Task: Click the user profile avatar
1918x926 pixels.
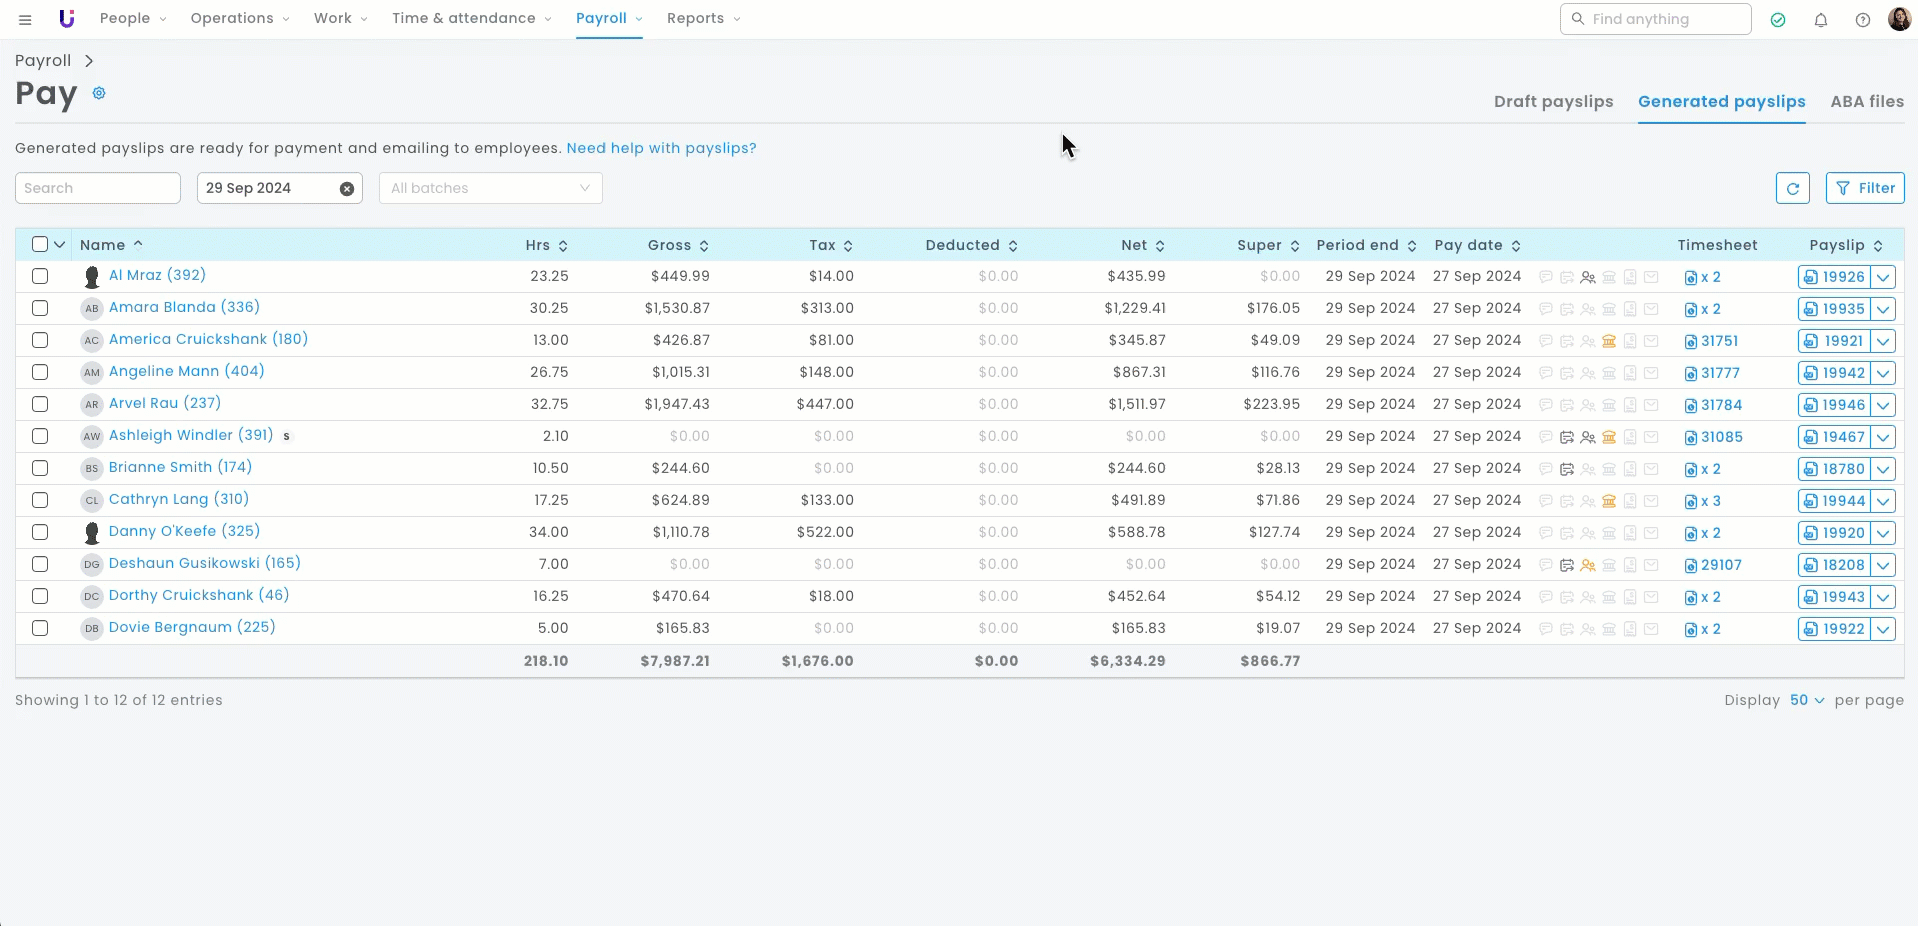Action: (1899, 19)
